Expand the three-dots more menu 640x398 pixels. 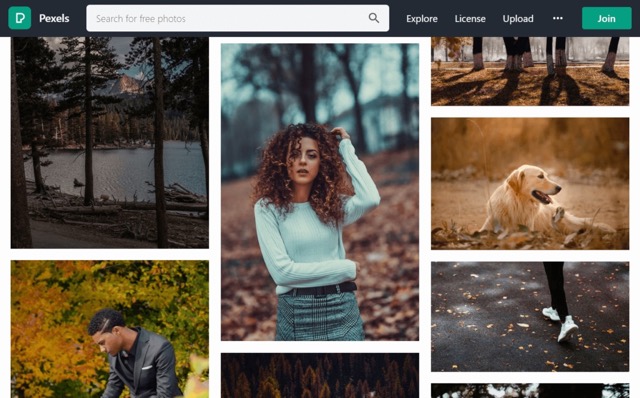[558, 18]
